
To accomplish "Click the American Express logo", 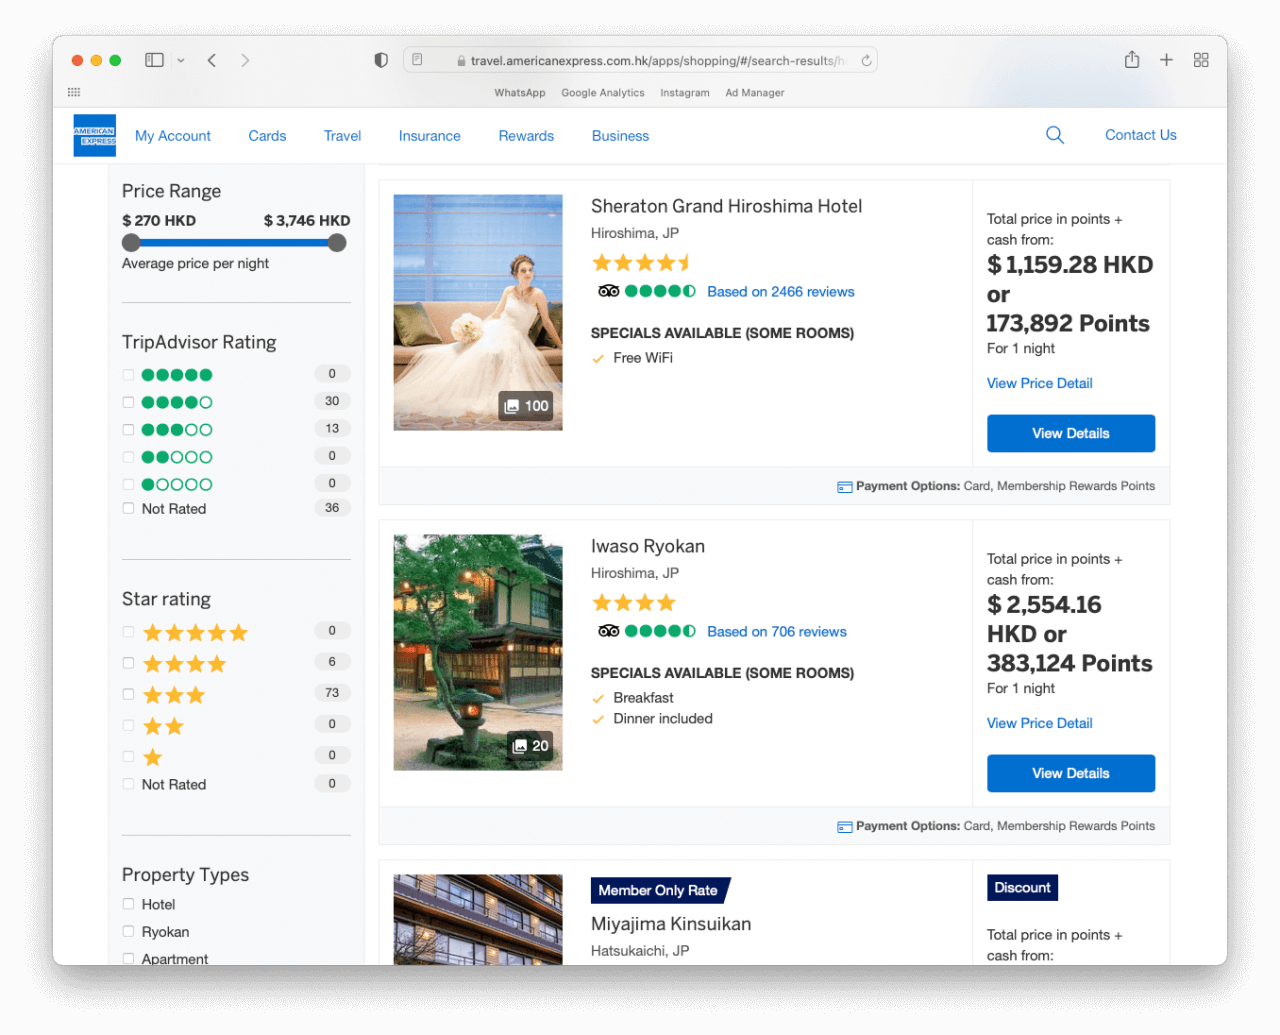I will point(95,136).
